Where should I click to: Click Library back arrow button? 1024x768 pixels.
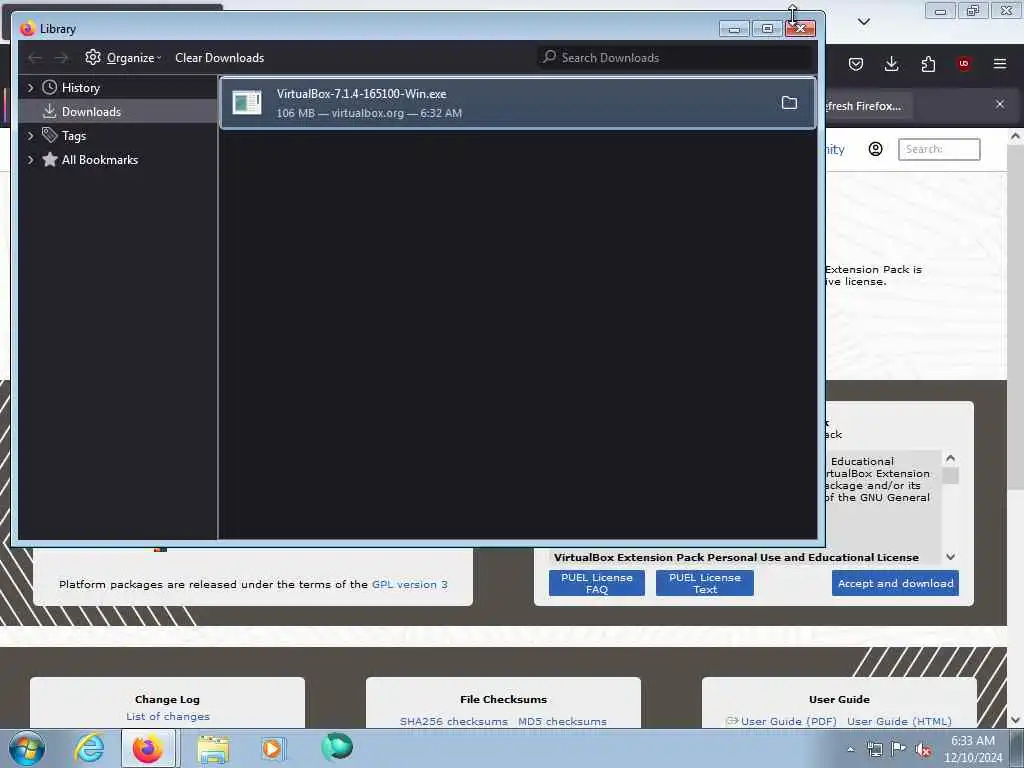point(35,57)
